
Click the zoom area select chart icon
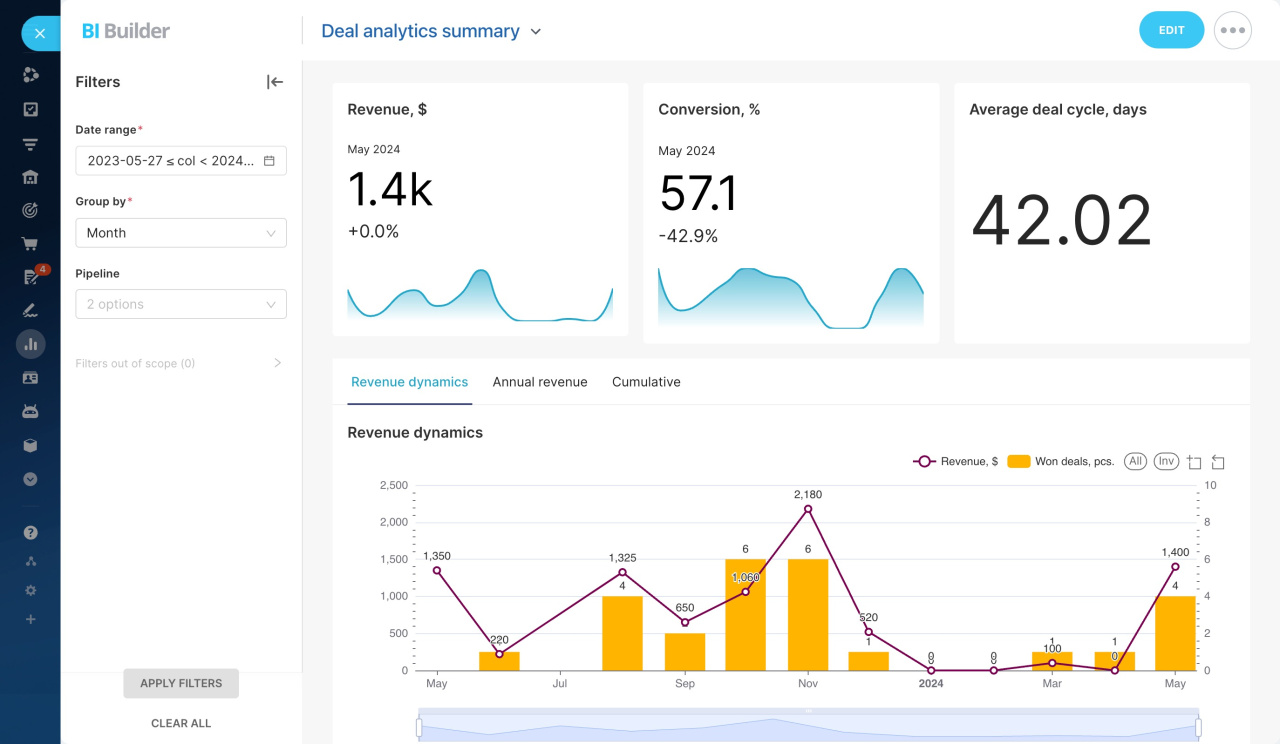click(1193, 462)
